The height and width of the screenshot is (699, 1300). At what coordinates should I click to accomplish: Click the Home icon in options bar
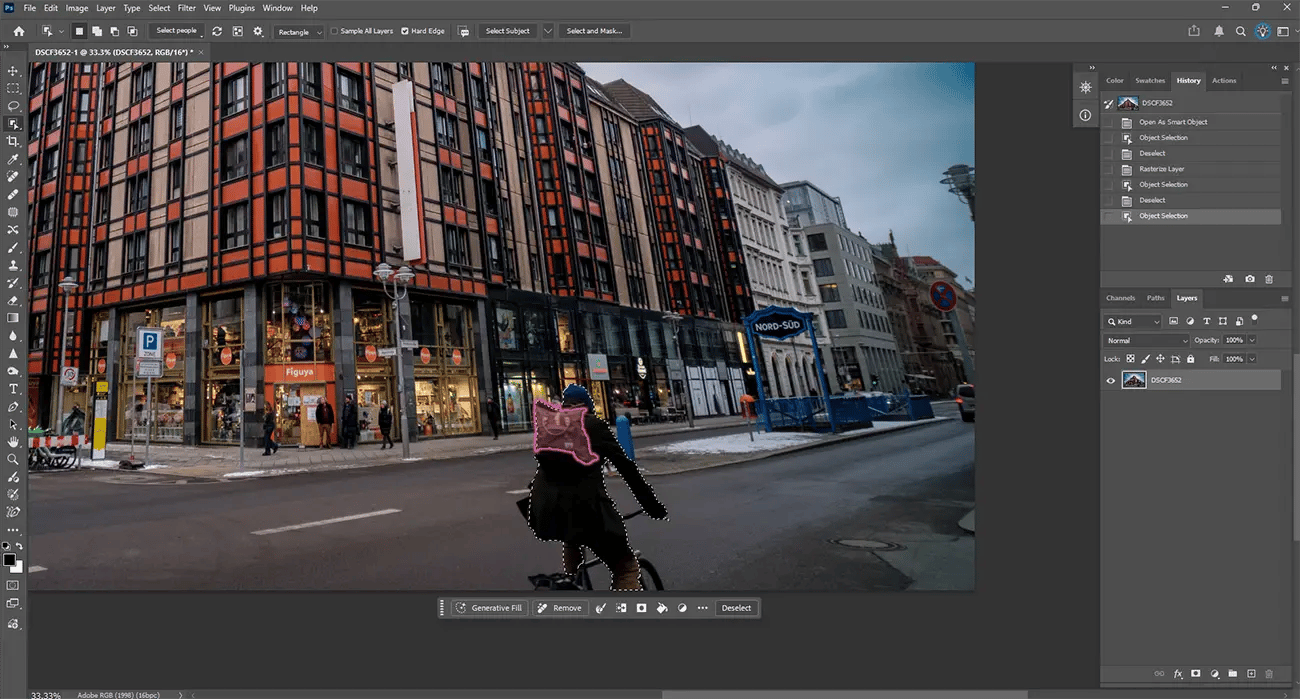point(18,31)
